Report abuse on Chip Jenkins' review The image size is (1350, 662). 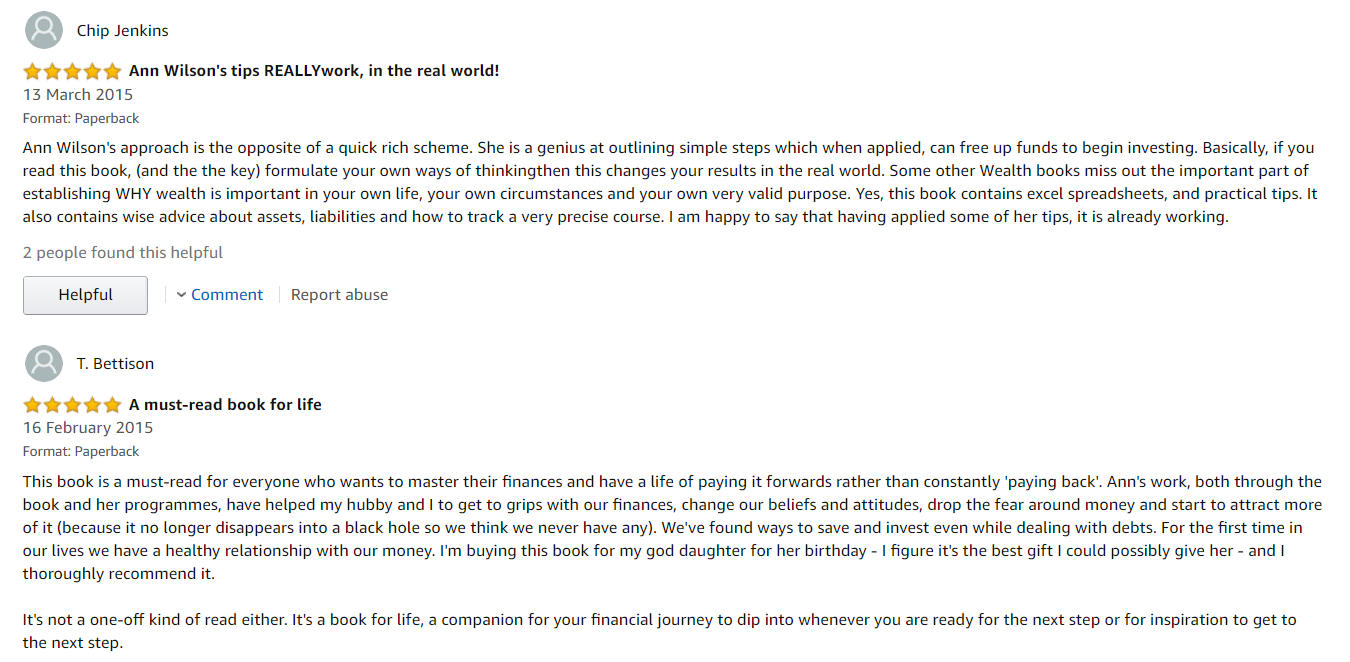click(x=339, y=295)
